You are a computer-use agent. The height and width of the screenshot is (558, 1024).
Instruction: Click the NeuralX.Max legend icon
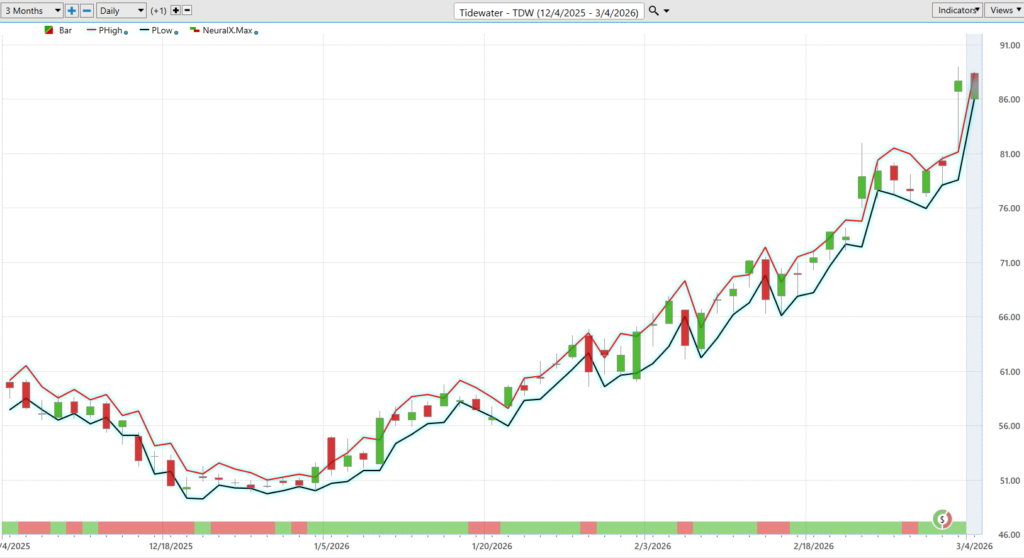point(195,30)
